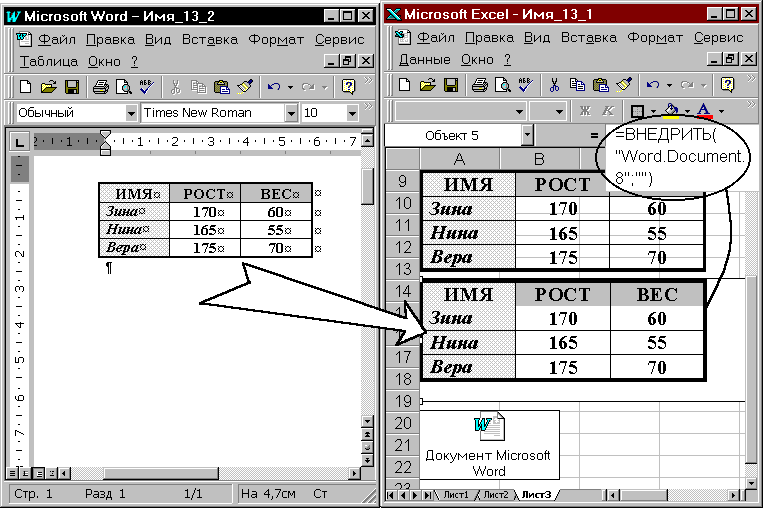Click Excel first-sheet tab navigation button
This screenshot has height=508, width=763.
390,495
